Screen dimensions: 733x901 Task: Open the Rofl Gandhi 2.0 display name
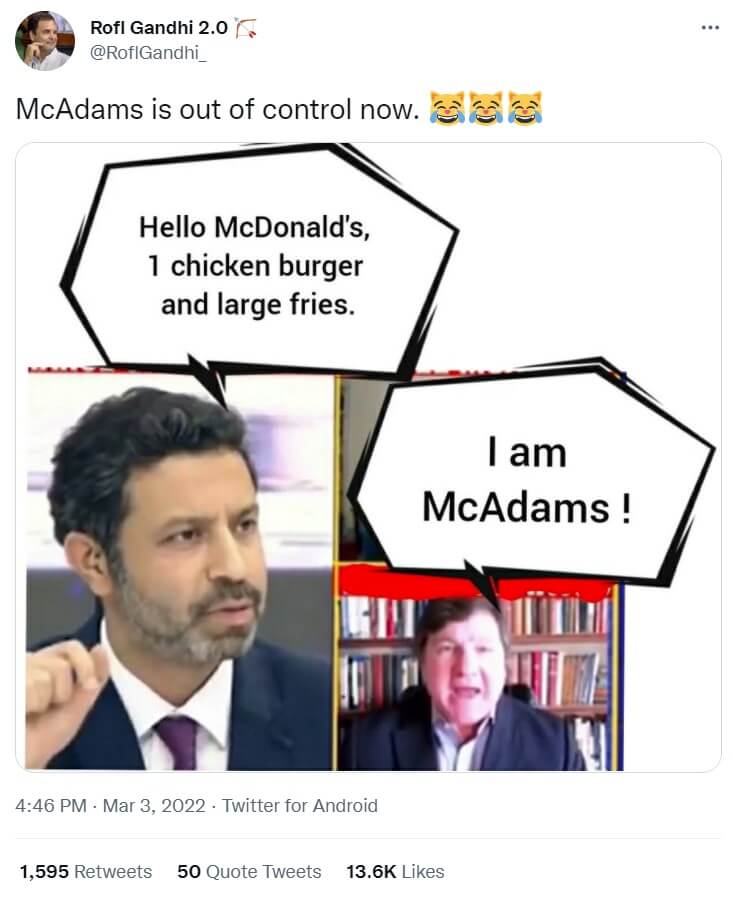(x=159, y=27)
